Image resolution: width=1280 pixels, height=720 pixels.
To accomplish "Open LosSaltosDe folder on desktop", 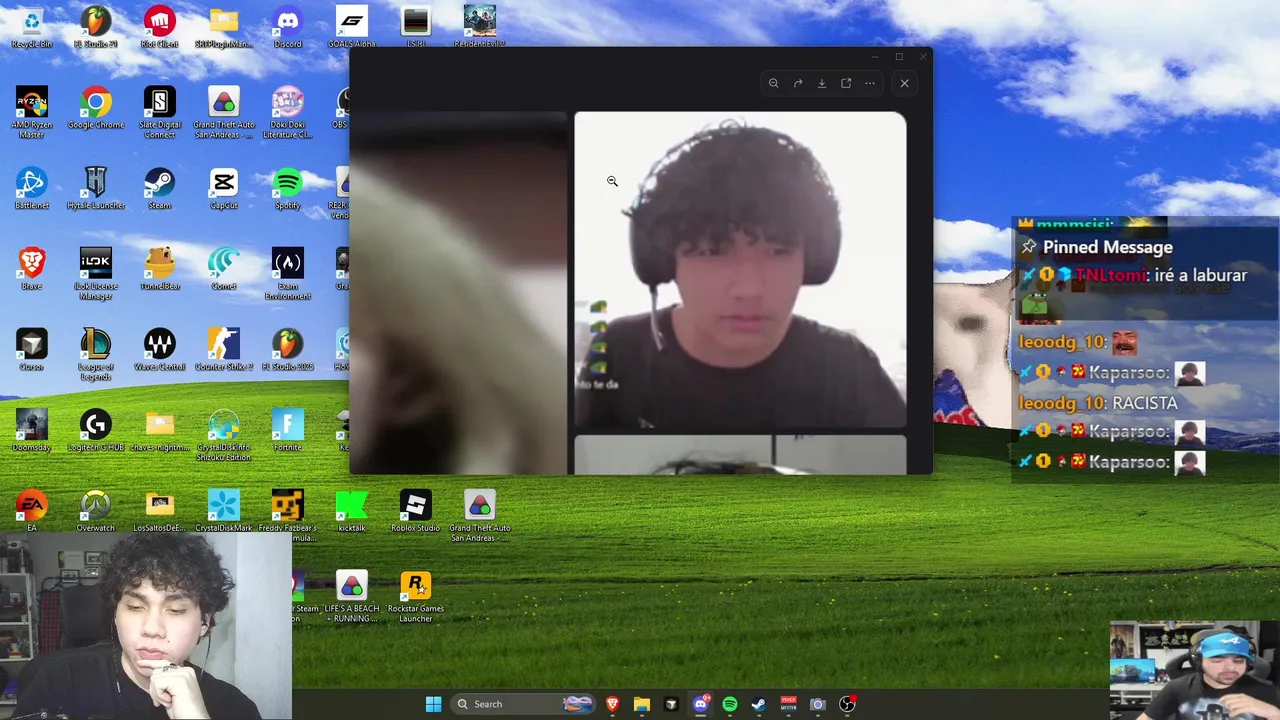I will pyautogui.click(x=160, y=511).
